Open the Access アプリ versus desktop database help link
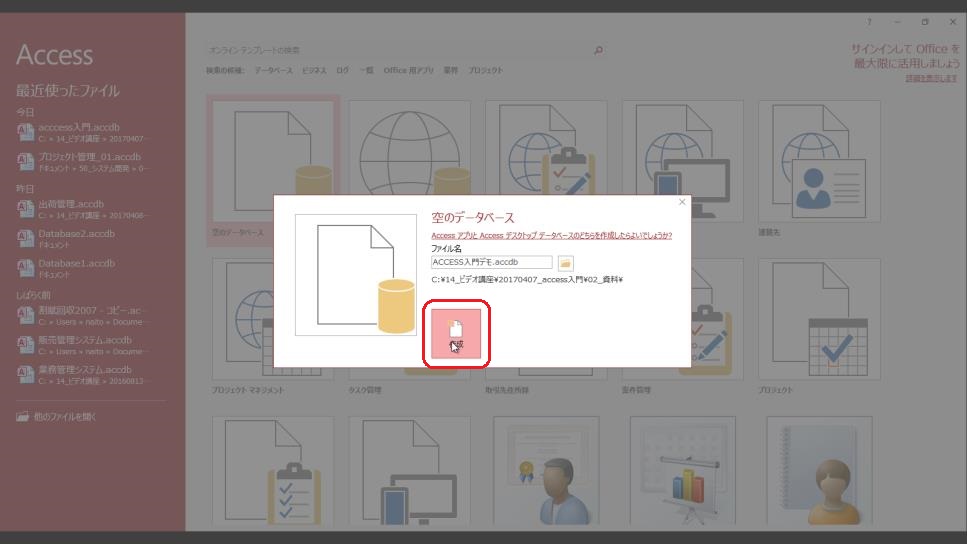 point(551,236)
